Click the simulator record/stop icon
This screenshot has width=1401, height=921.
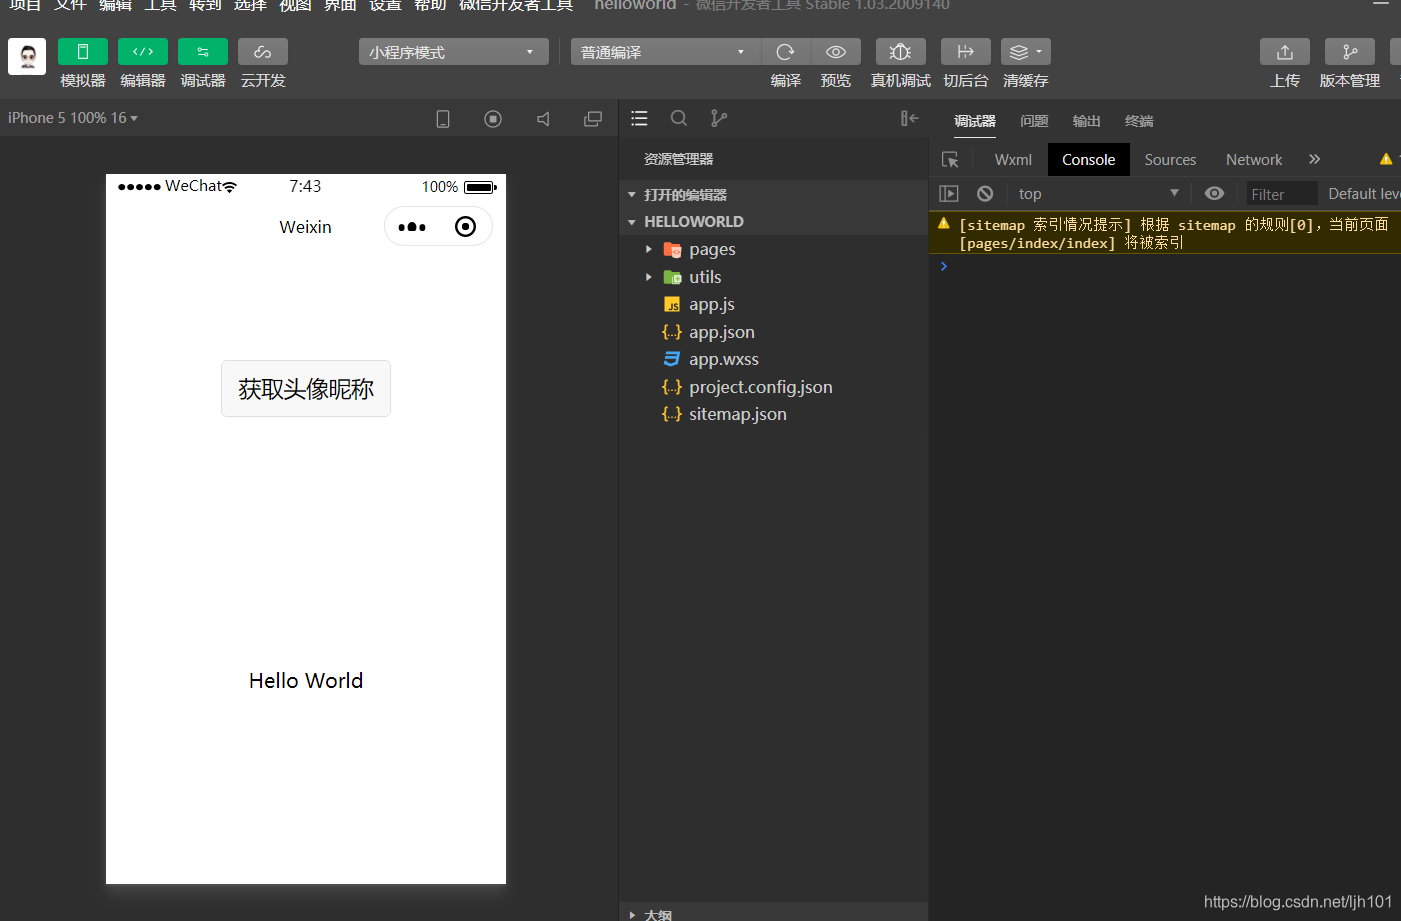point(493,119)
